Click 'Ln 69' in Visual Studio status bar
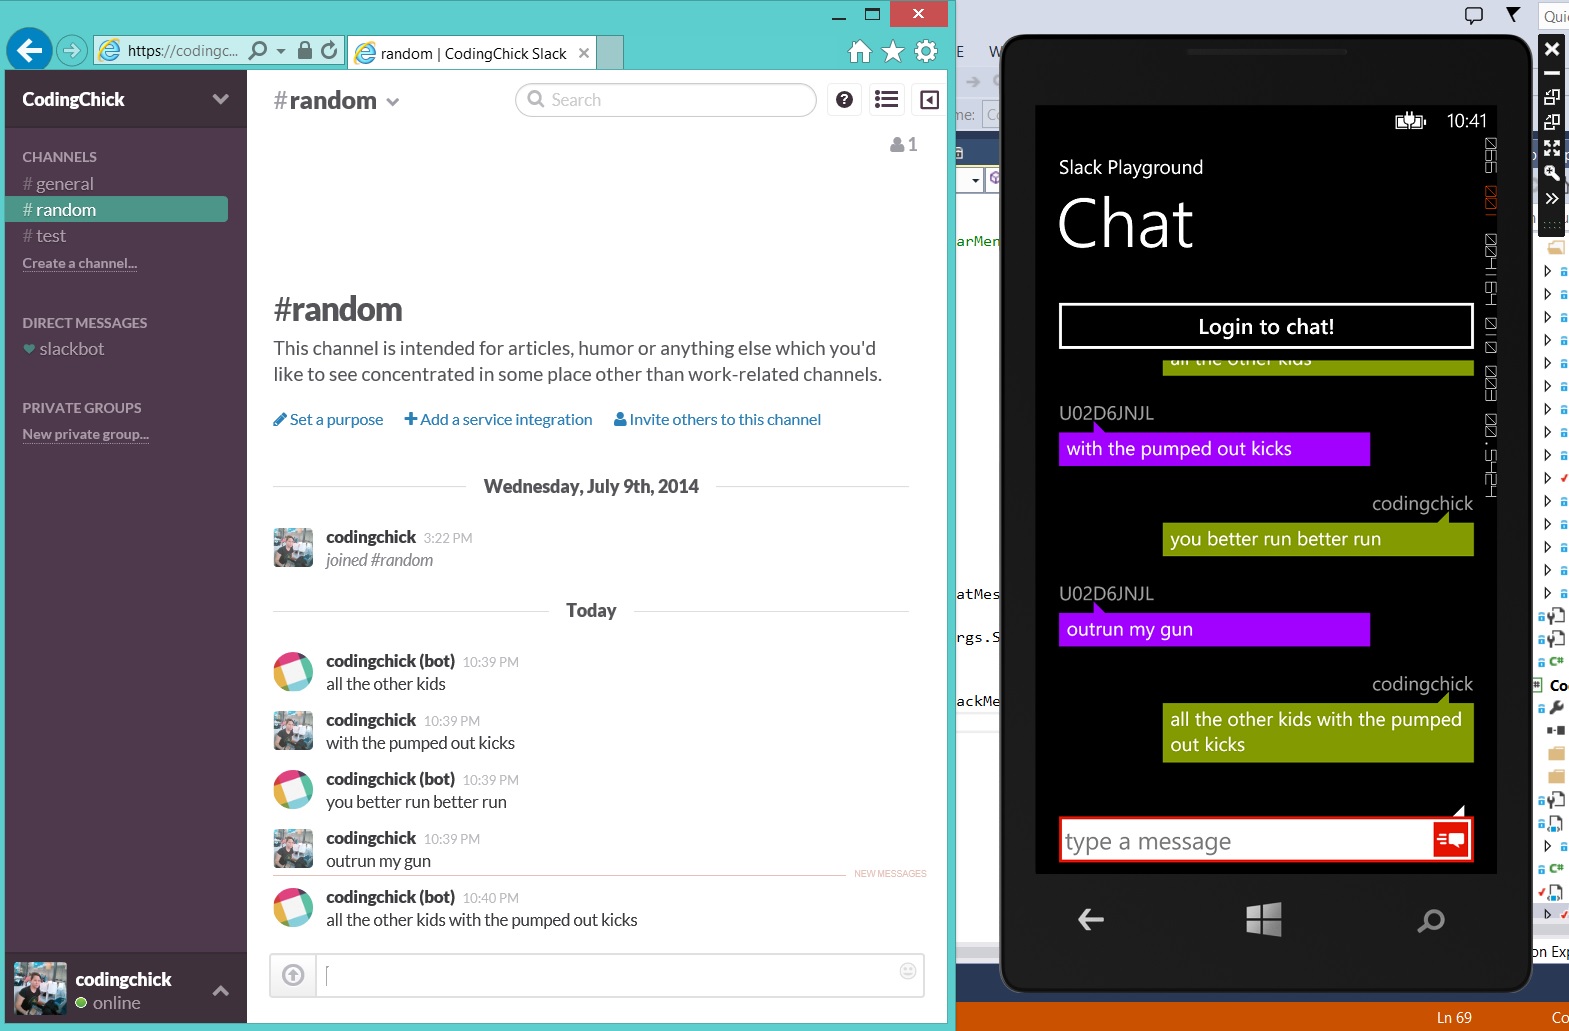Image resolution: width=1569 pixels, height=1031 pixels. click(x=1454, y=1017)
